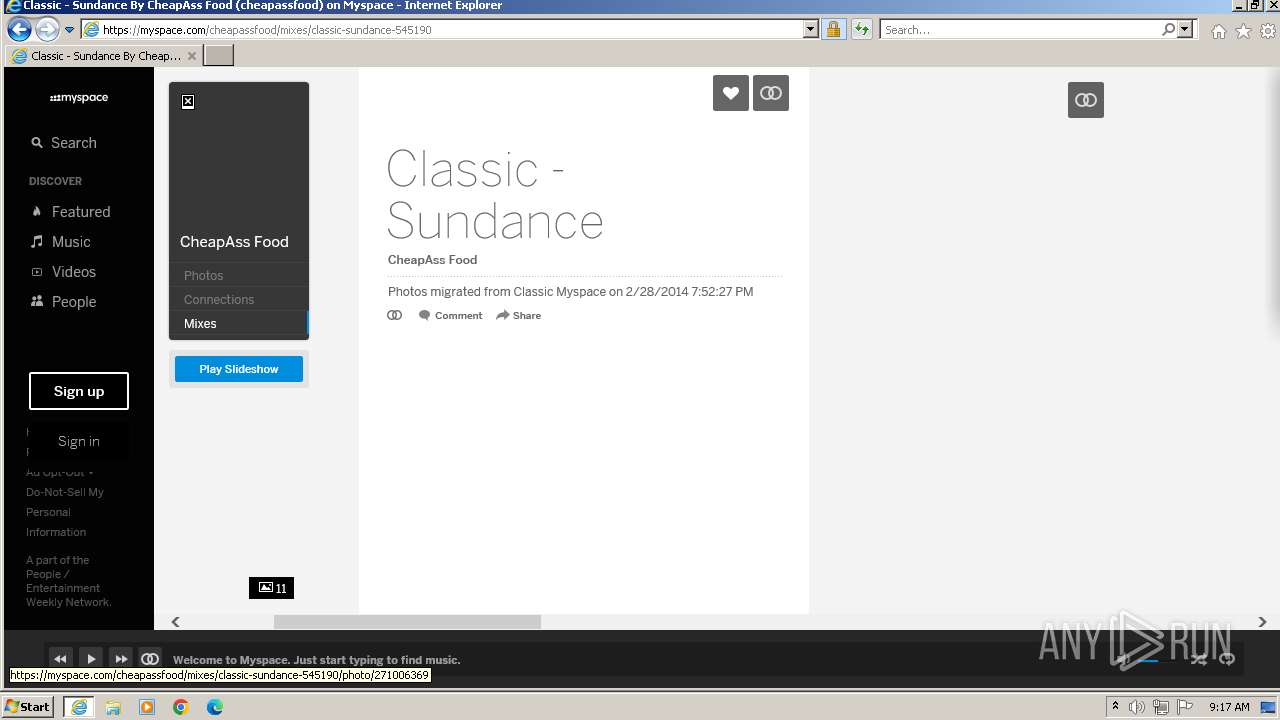1280x720 pixels.
Task: Click the 11 photos count badge
Action: pyautogui.click(x=272, y=588)
